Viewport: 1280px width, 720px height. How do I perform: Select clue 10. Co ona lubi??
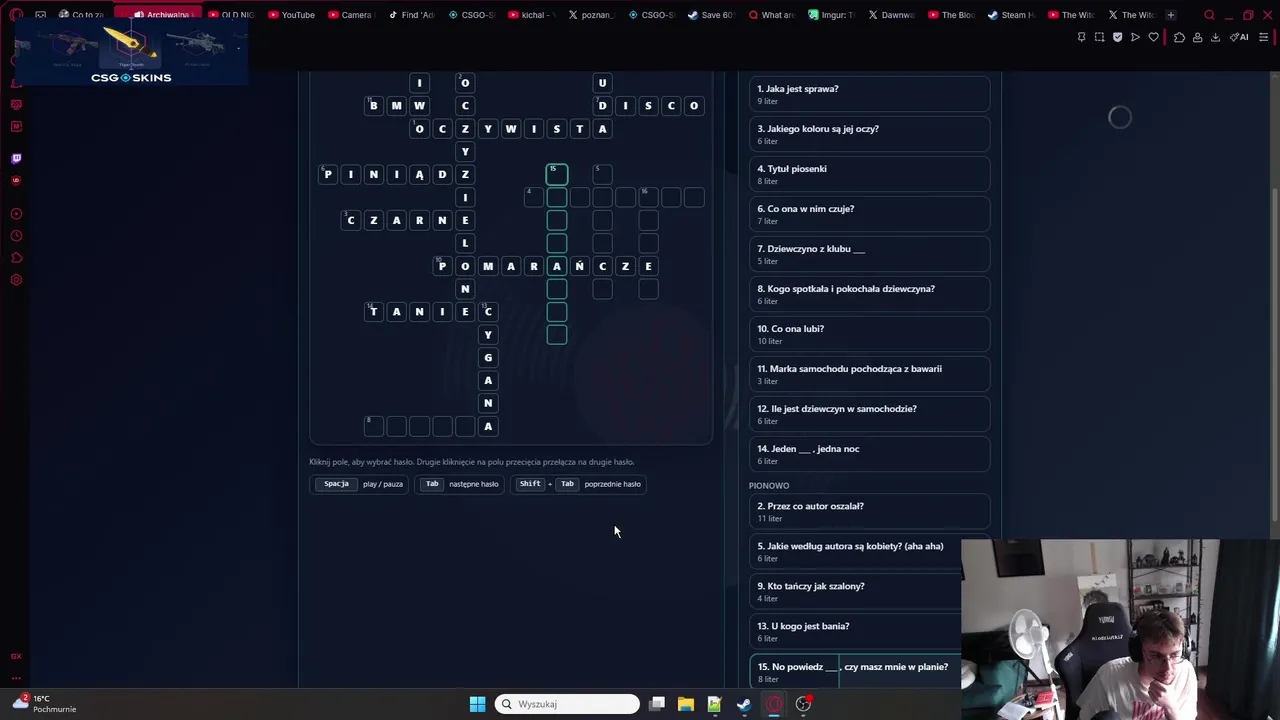(869, 334)
